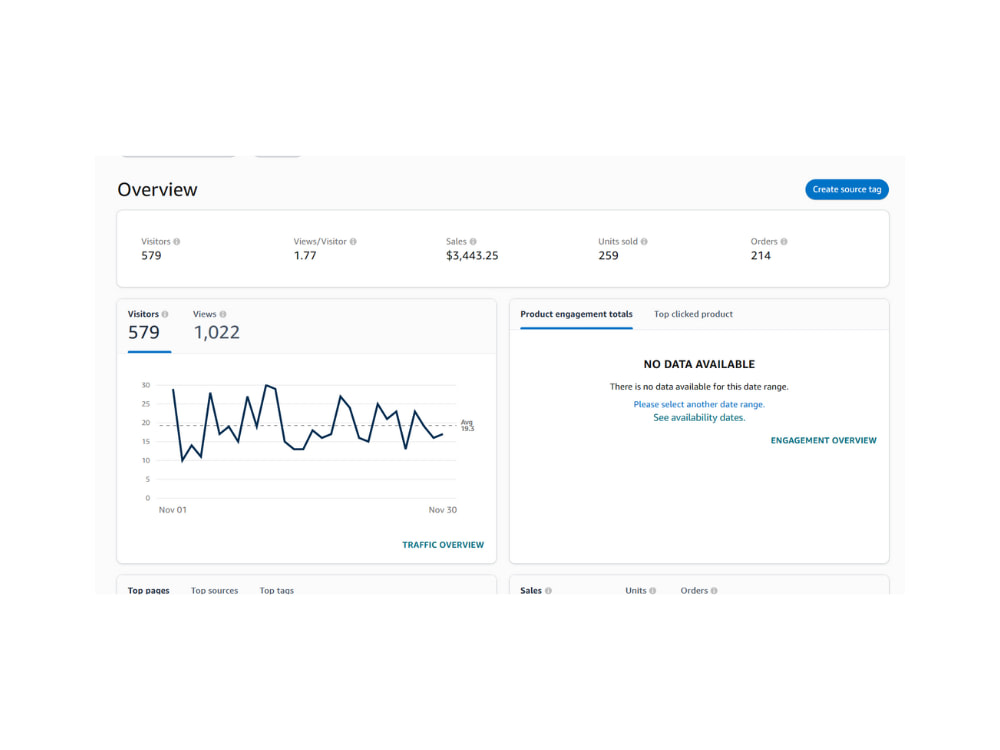Click info icon on Visitors chart tab
Image resolution: width=1000 pixels, height=750 pixels.
tap(165, 314)
